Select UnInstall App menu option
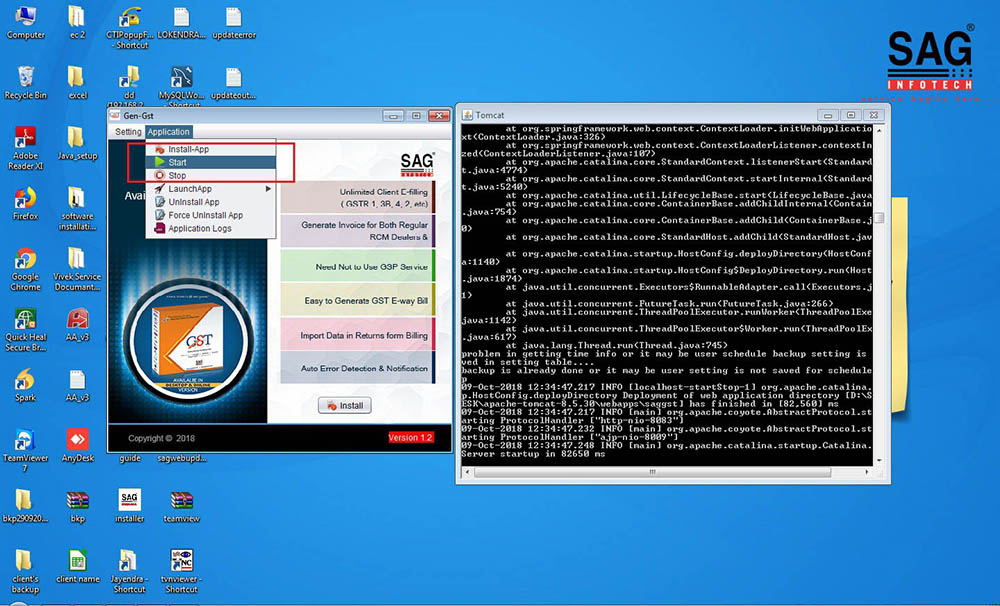Viewport: 1000px width, 606px height. (193, 202)
